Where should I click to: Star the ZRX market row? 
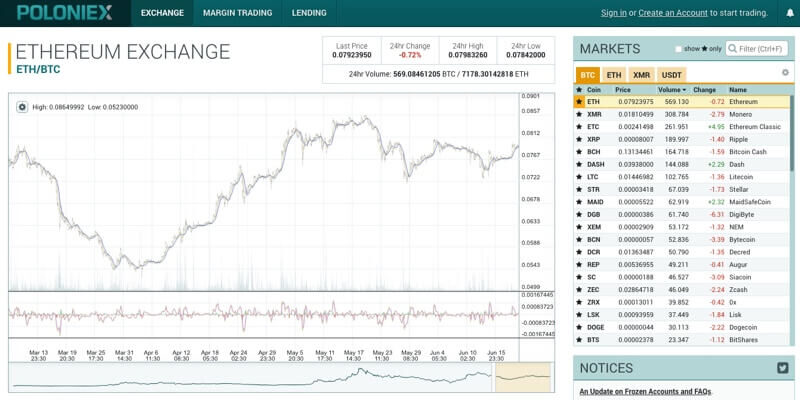coord(579,302)
